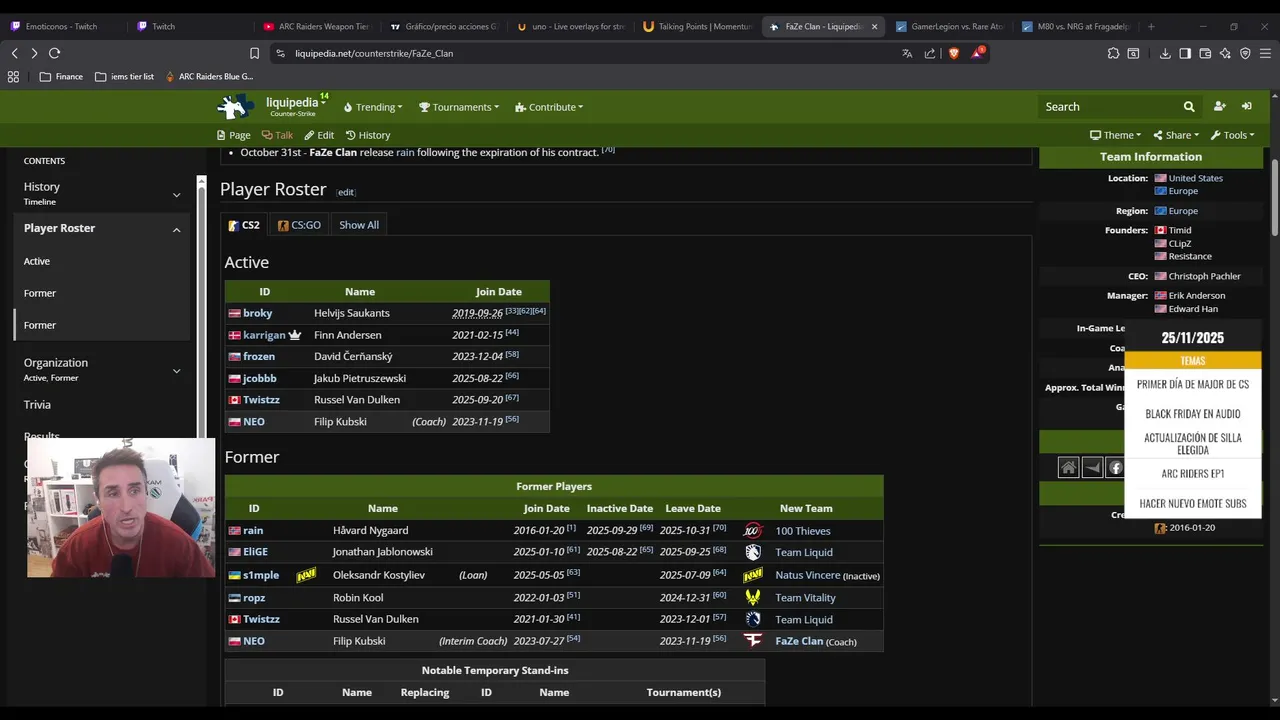Select the CS2 roster tab
This screenshot has height=720, width=1280.
coord(244,225)
